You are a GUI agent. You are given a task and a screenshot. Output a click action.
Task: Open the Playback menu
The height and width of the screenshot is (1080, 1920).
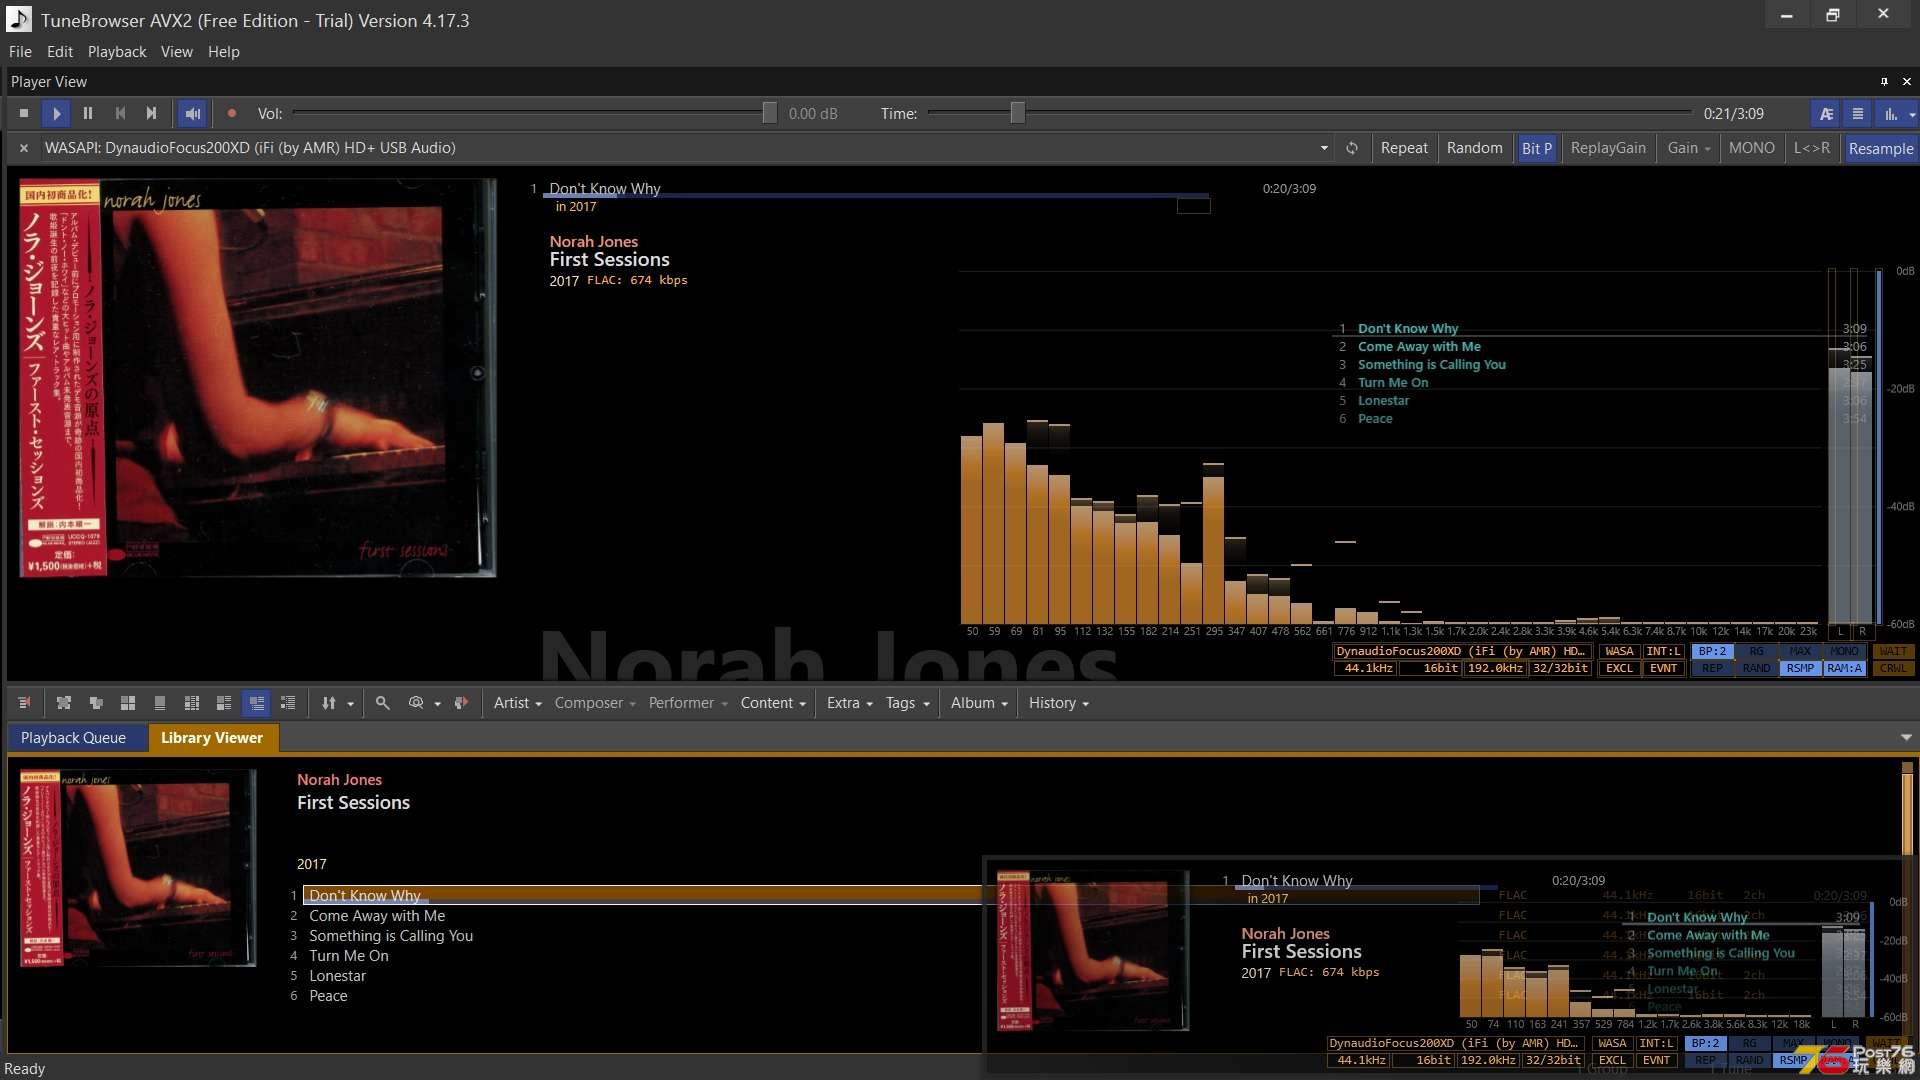117,52
